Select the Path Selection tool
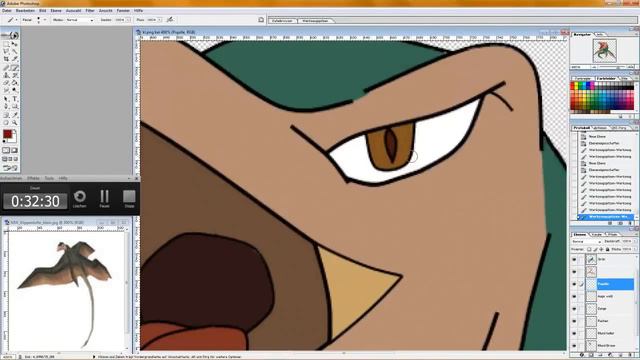Screen dimensions: 640x360 [x=6, y=99]
